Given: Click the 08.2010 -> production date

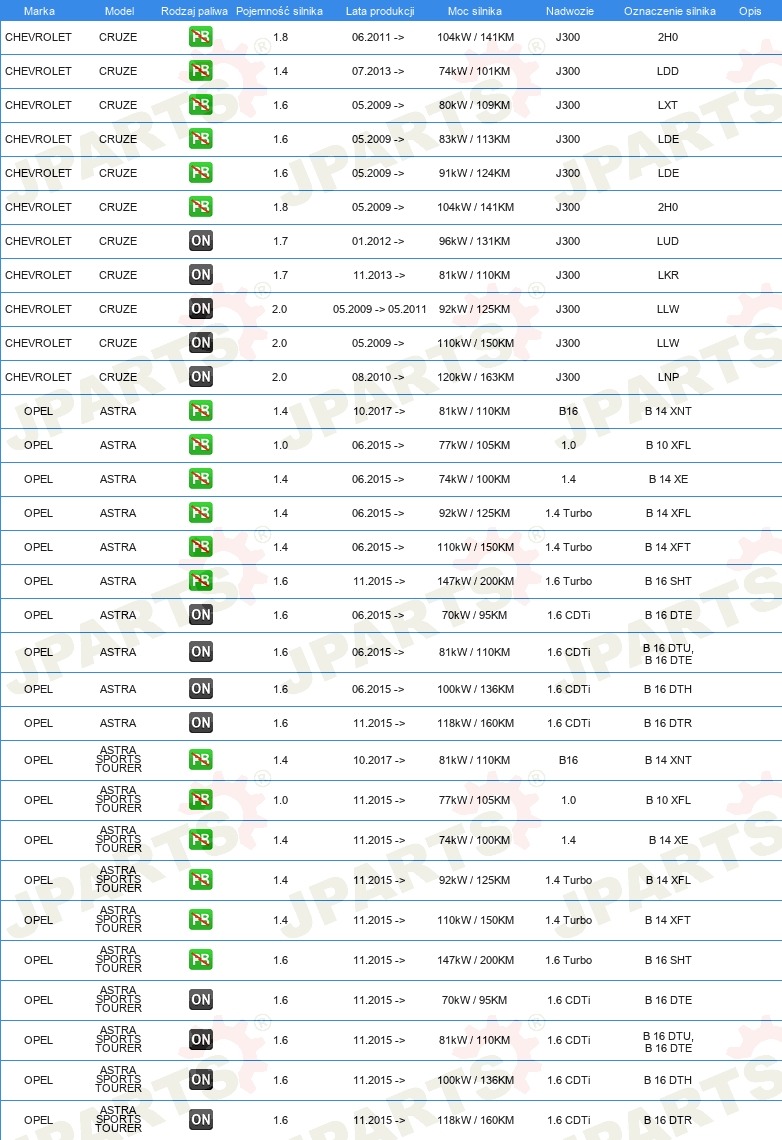Looking at the screenshot, I should [x=378, y=377].
